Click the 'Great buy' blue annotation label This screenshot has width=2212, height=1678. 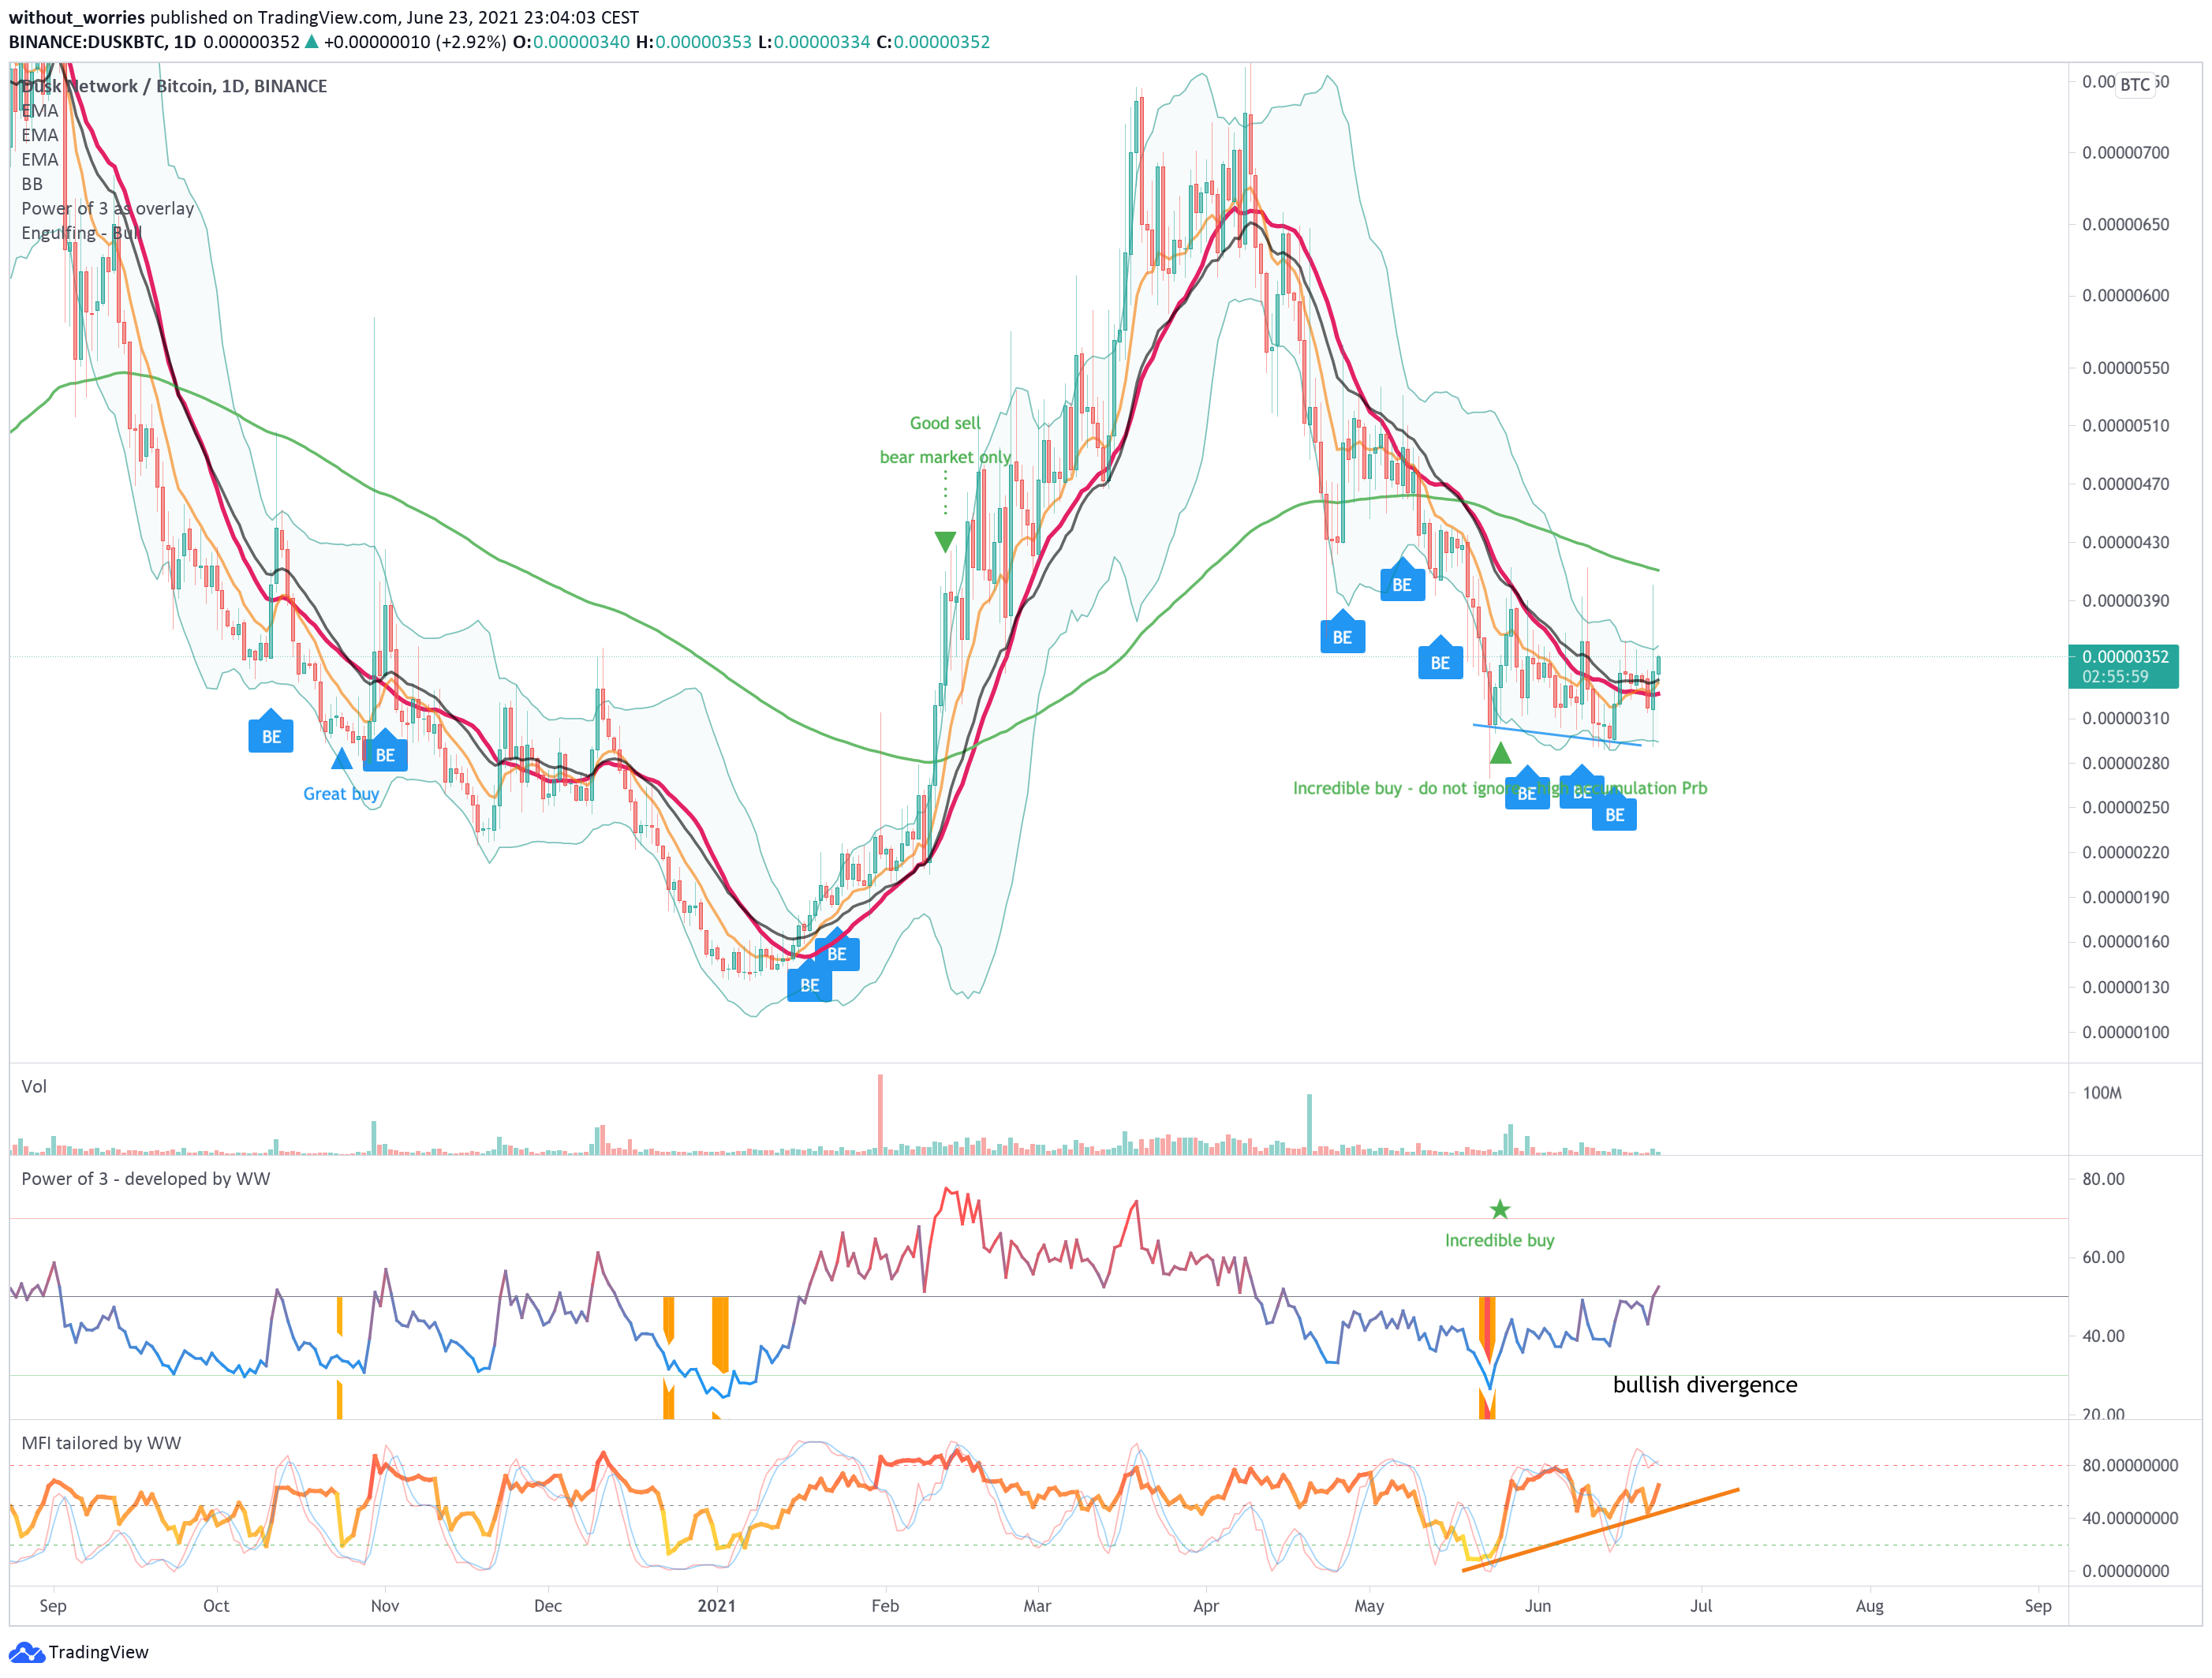coord(341,793)
